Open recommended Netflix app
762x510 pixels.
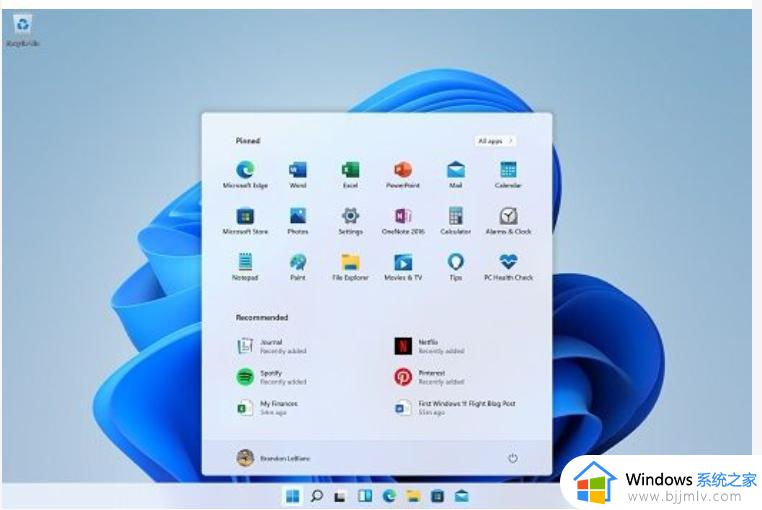(430, 346)
